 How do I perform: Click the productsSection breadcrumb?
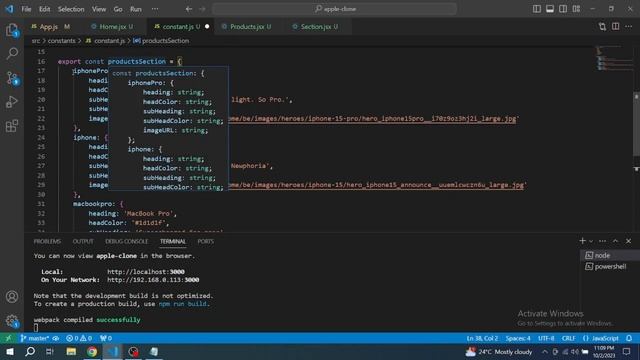pos(161,41)
